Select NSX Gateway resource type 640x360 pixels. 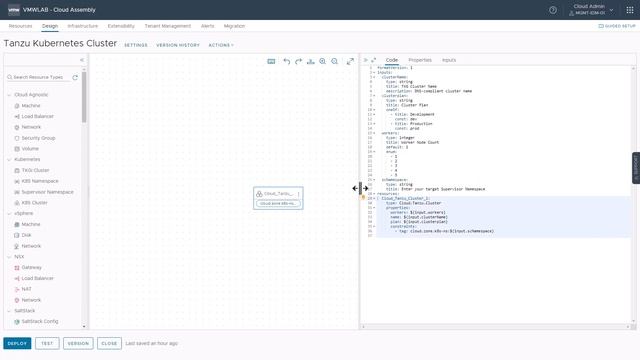pos(28,267)
